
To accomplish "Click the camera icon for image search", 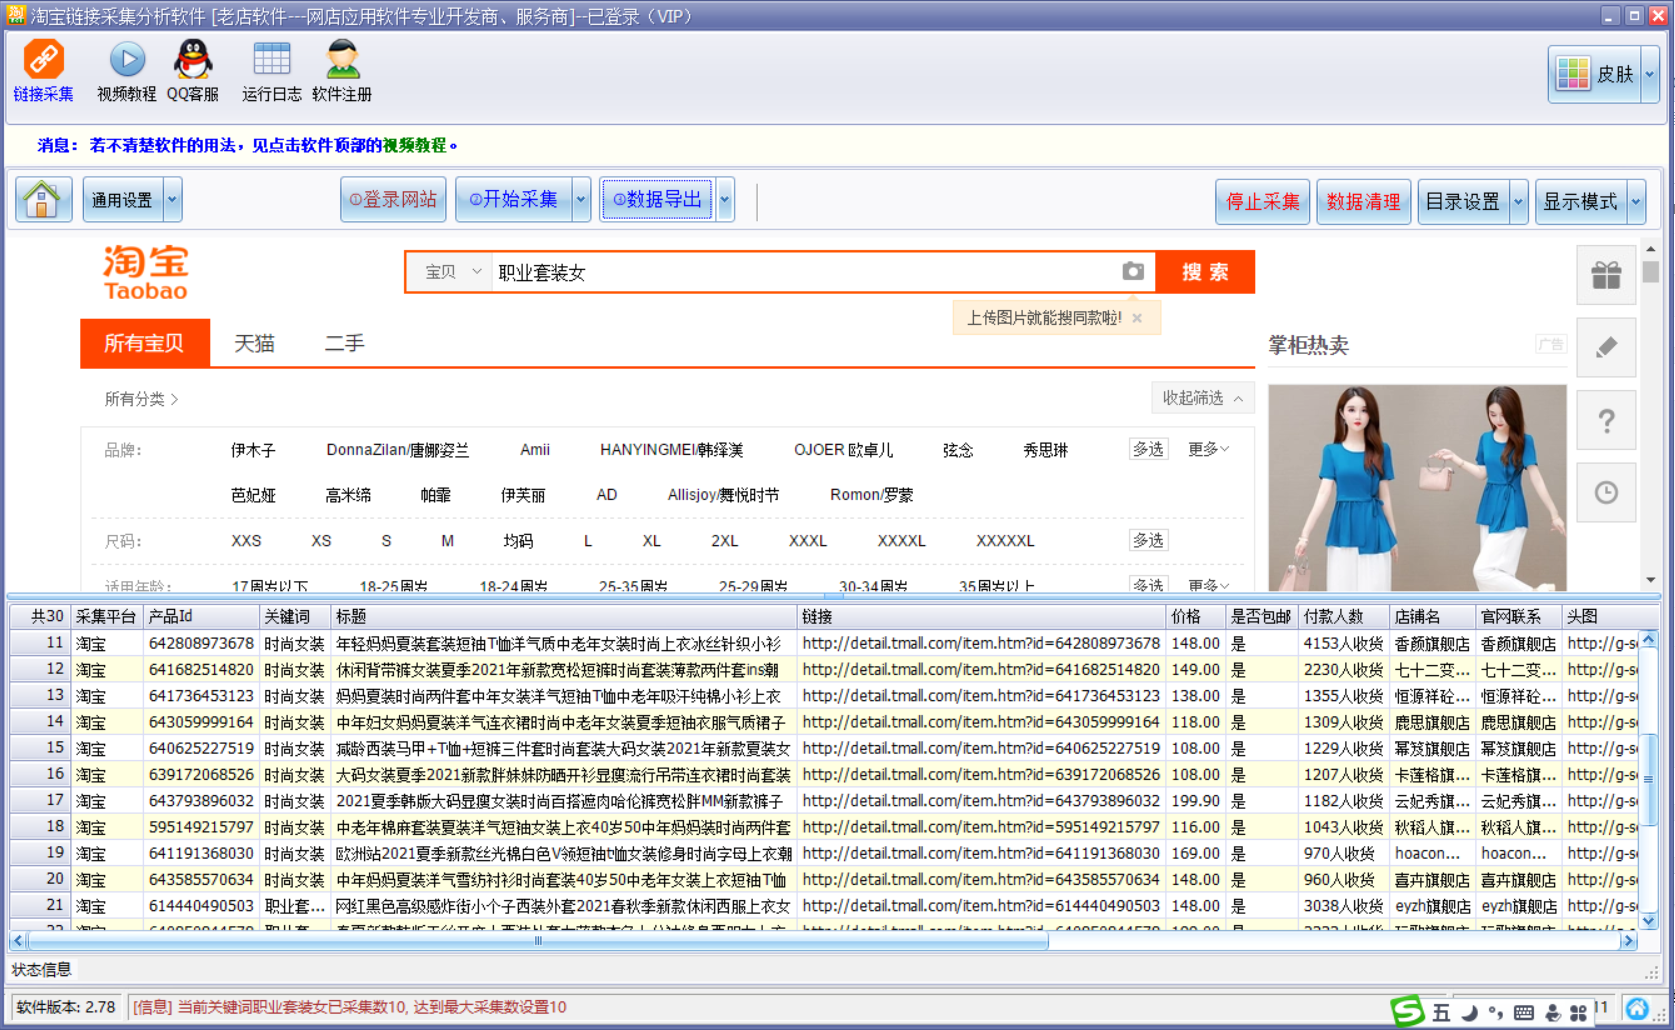I will click(x=1133, y=271).
